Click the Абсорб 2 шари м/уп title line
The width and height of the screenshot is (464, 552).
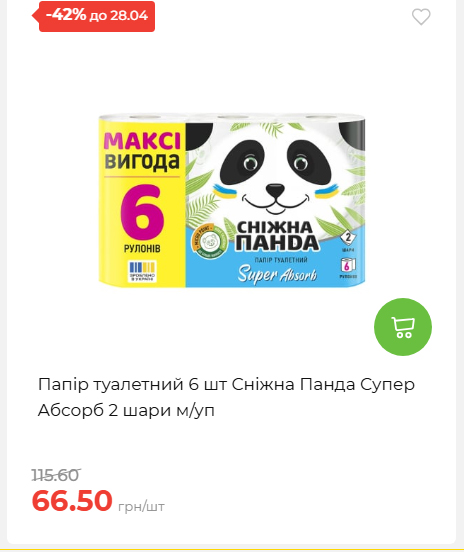coord(126,410)
